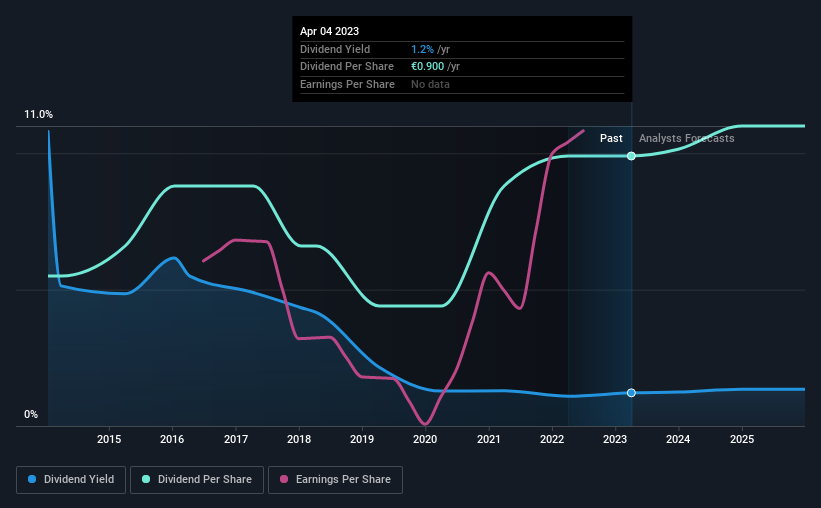Click the tooltip Earnings Per Share row label
The width and height of the screenshot is (821, 508).
tap(347, 84)
